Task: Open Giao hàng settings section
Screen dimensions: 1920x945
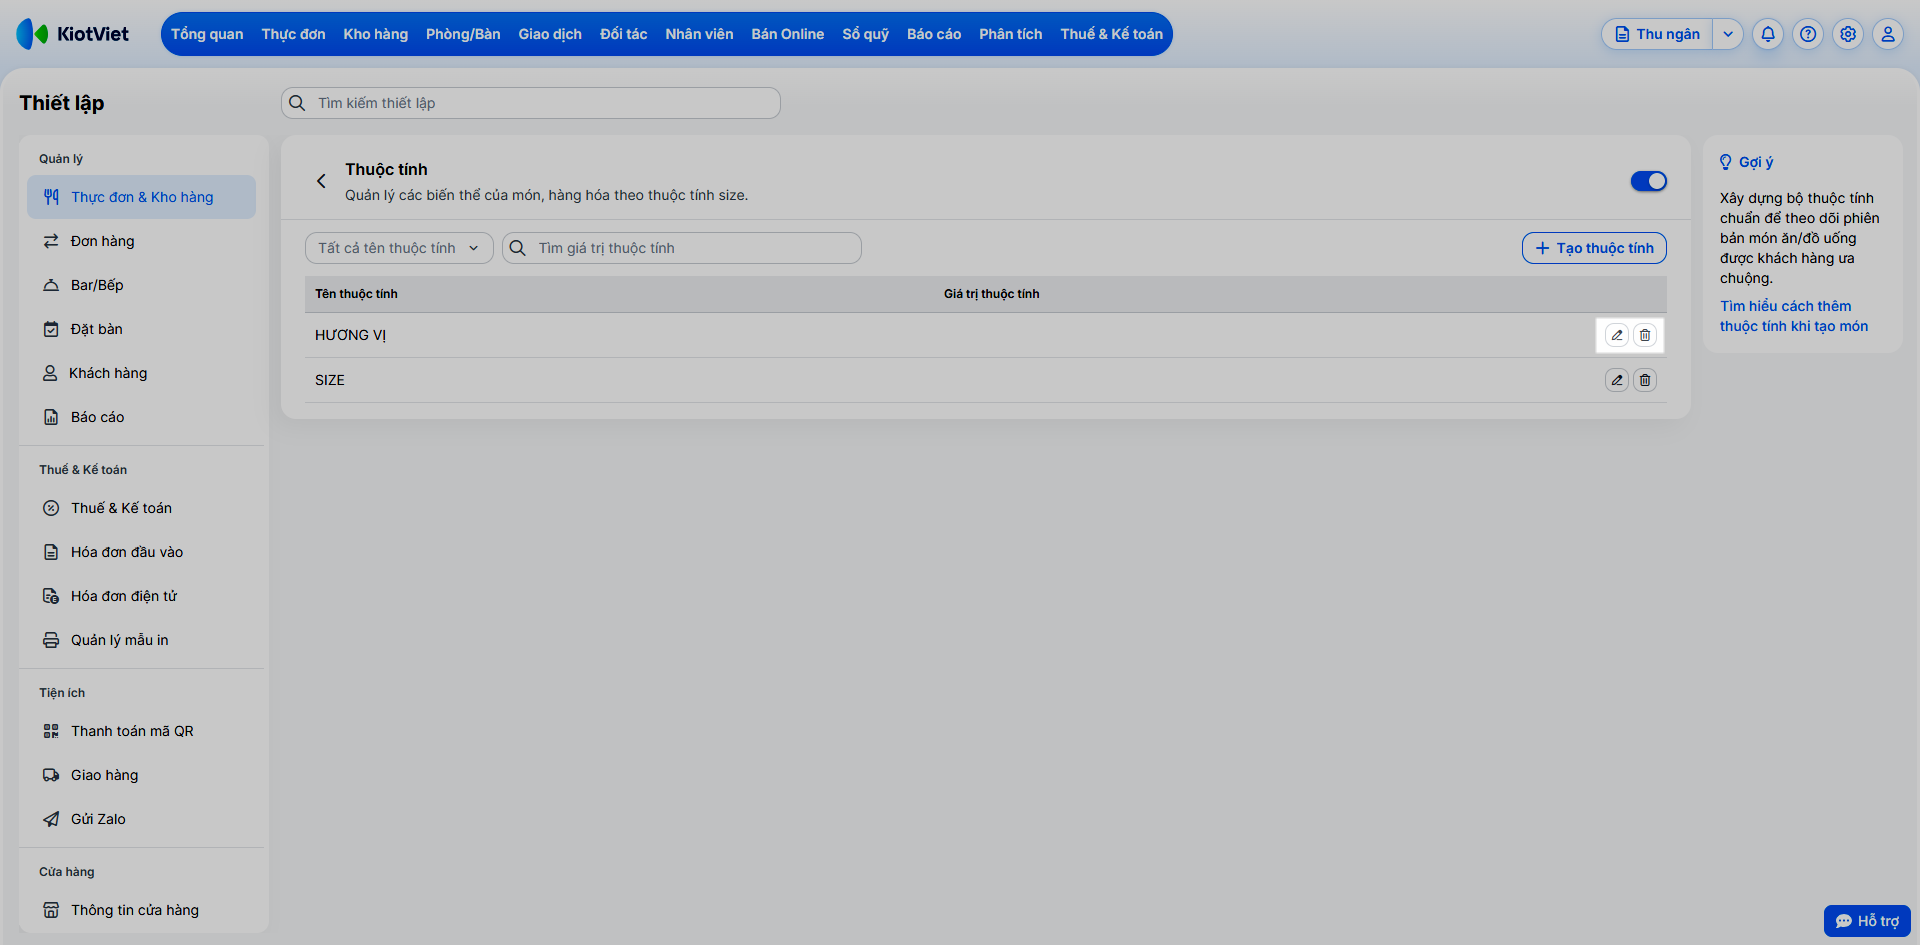Action: point(141,775)
